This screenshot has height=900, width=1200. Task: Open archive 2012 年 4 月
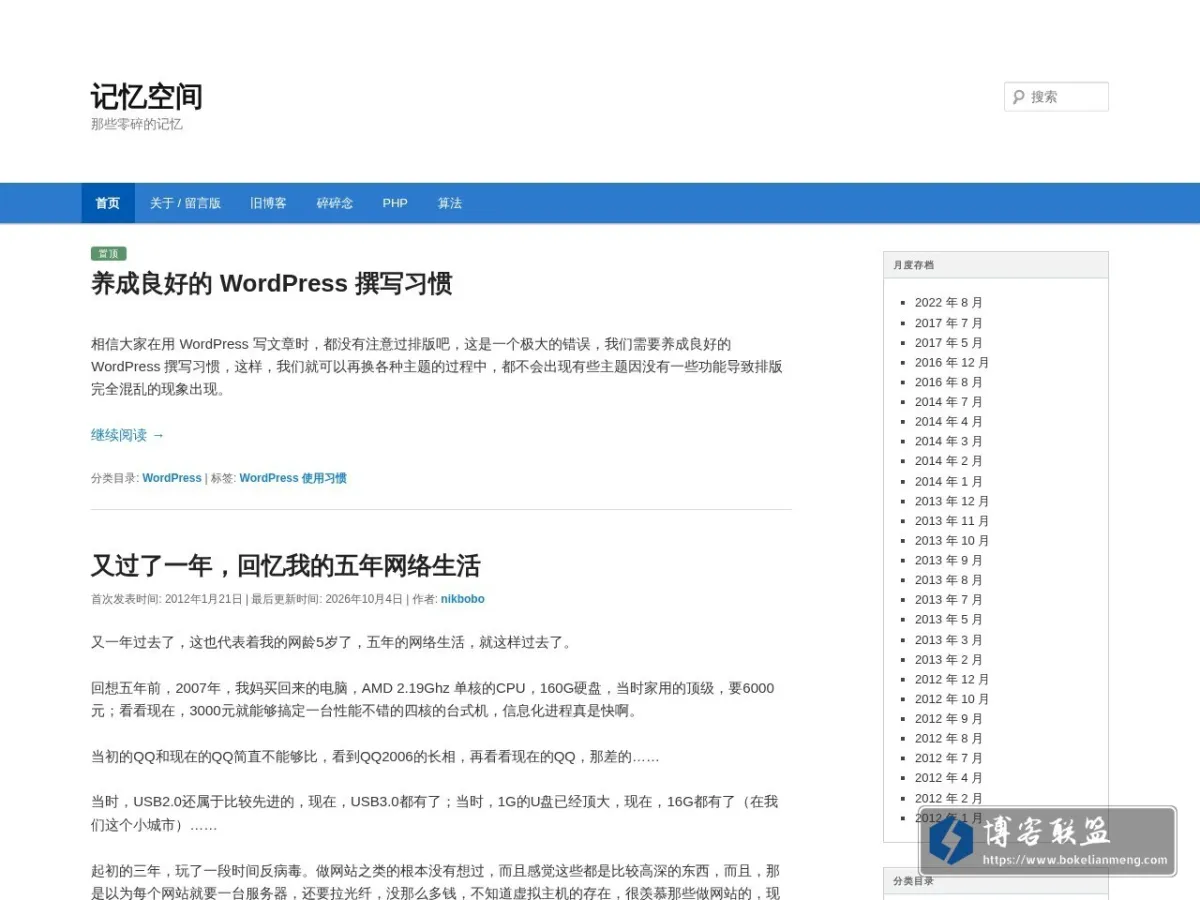(949, 778)
